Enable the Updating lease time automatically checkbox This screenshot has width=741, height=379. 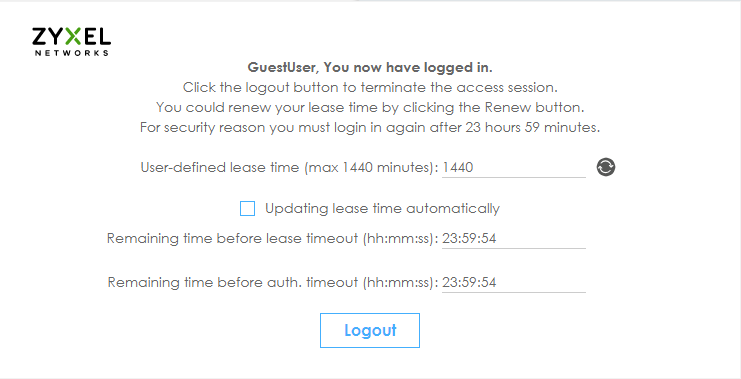click(x=247, y=208)
